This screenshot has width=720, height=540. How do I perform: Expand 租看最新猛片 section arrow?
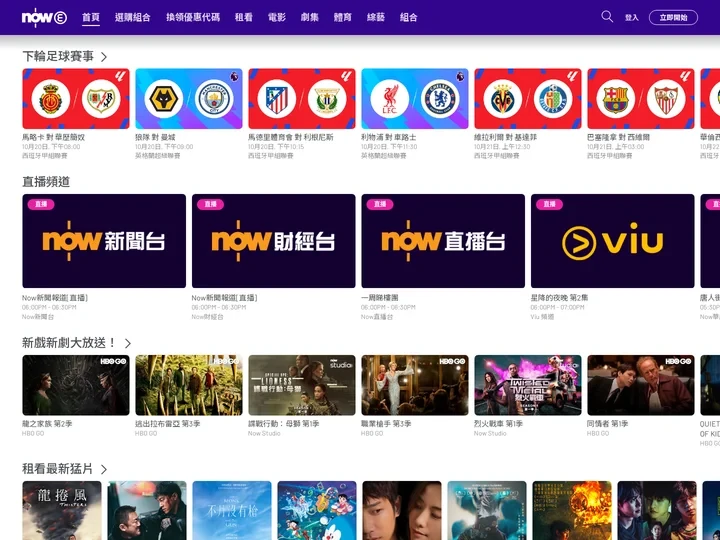[x=104, y=469]
